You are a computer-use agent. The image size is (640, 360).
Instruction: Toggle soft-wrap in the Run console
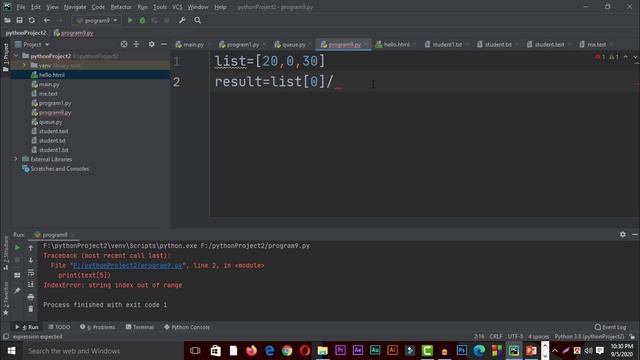point(31,272)
